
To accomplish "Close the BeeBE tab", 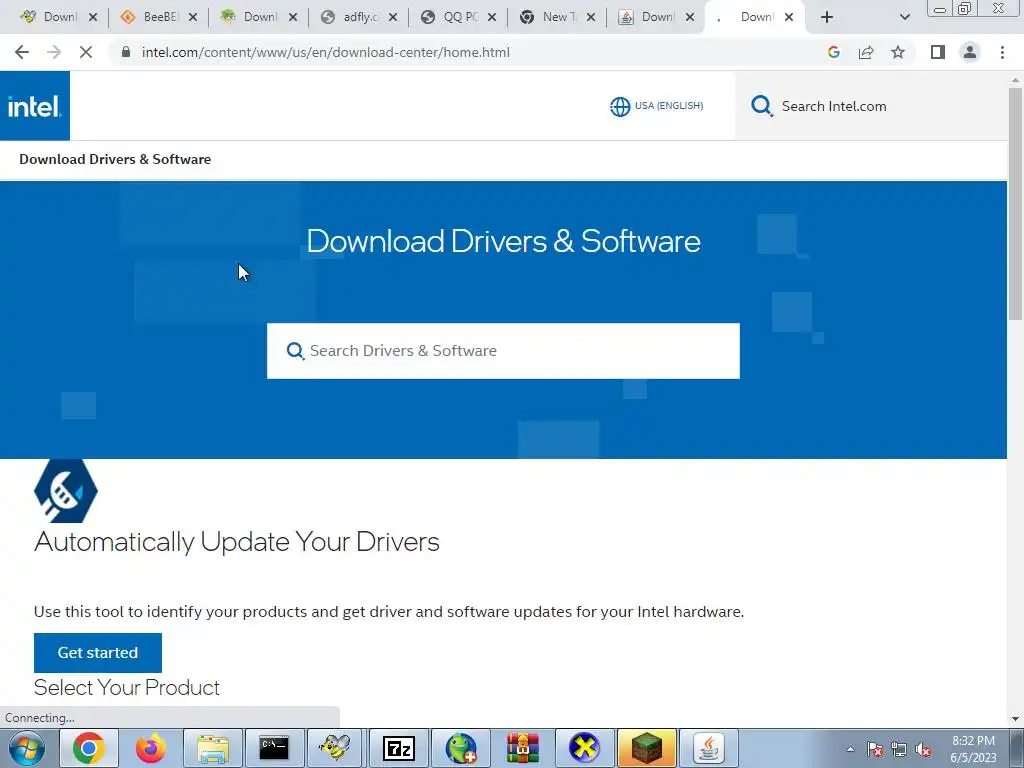I will pos(193,17).
